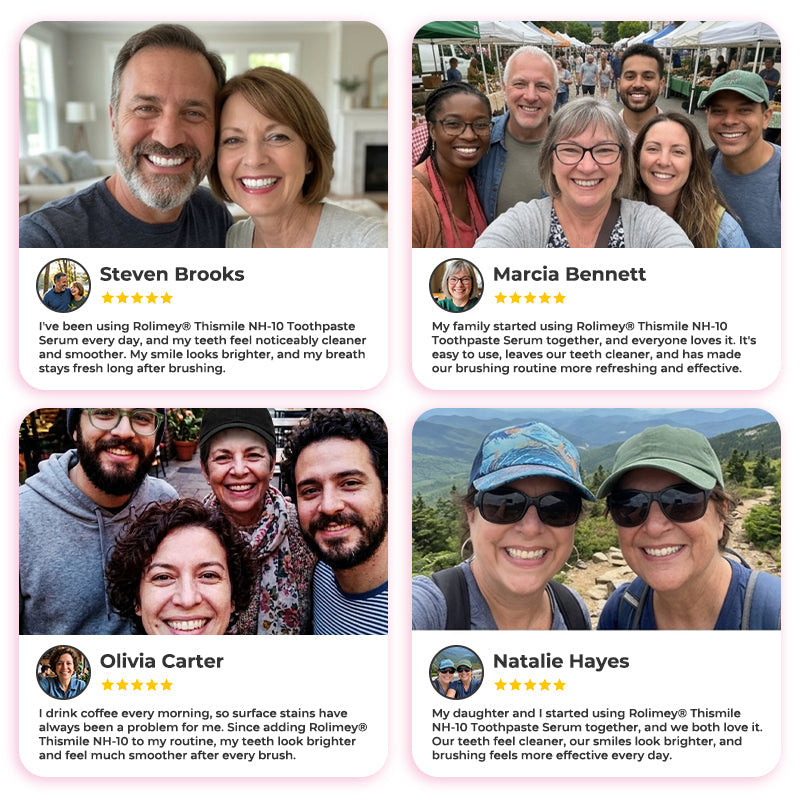Image resolution: width=800 pixels, height=800 pixels.
Task: Select the Natalie Hayes reviewer name
Action: (x=561, y=661)
